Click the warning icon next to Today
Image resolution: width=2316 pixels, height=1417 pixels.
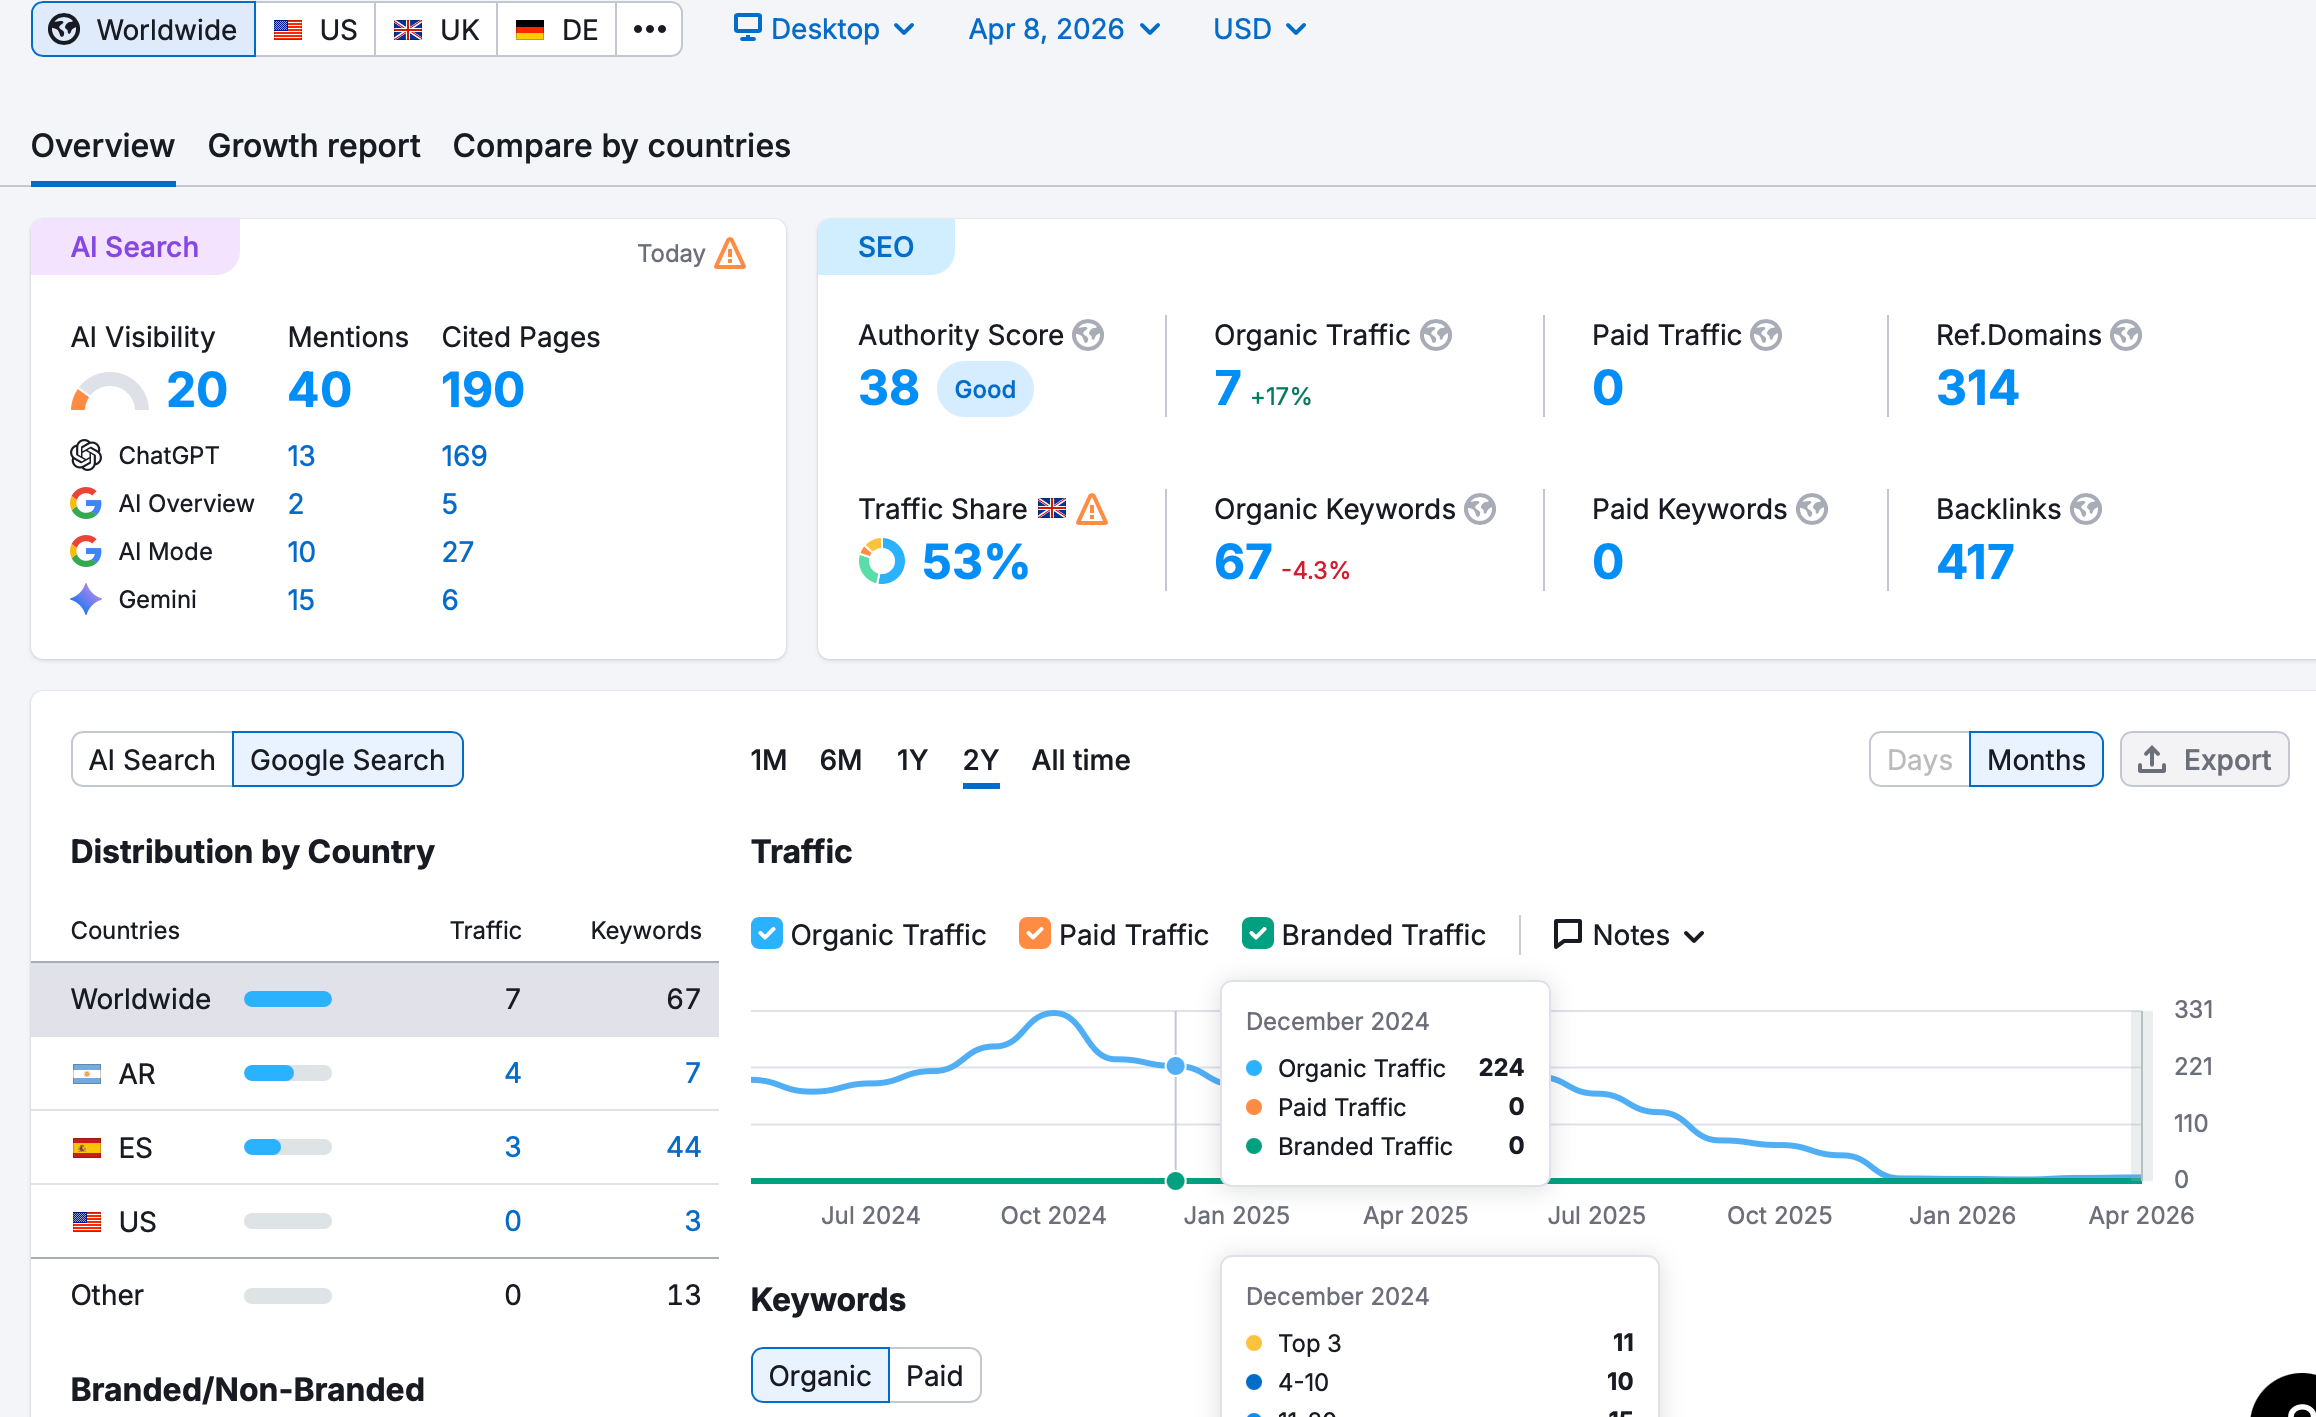[x=731, y=254]
